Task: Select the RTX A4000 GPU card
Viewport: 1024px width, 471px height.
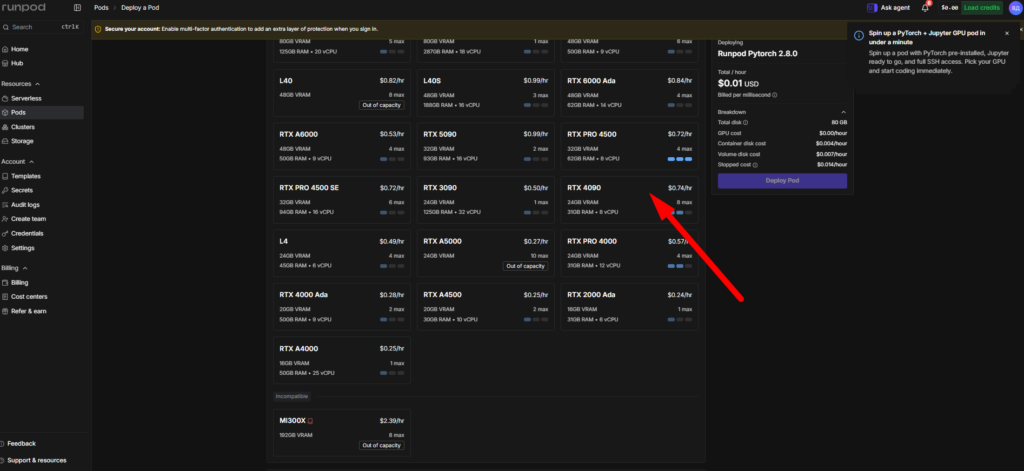Action: 342,360
